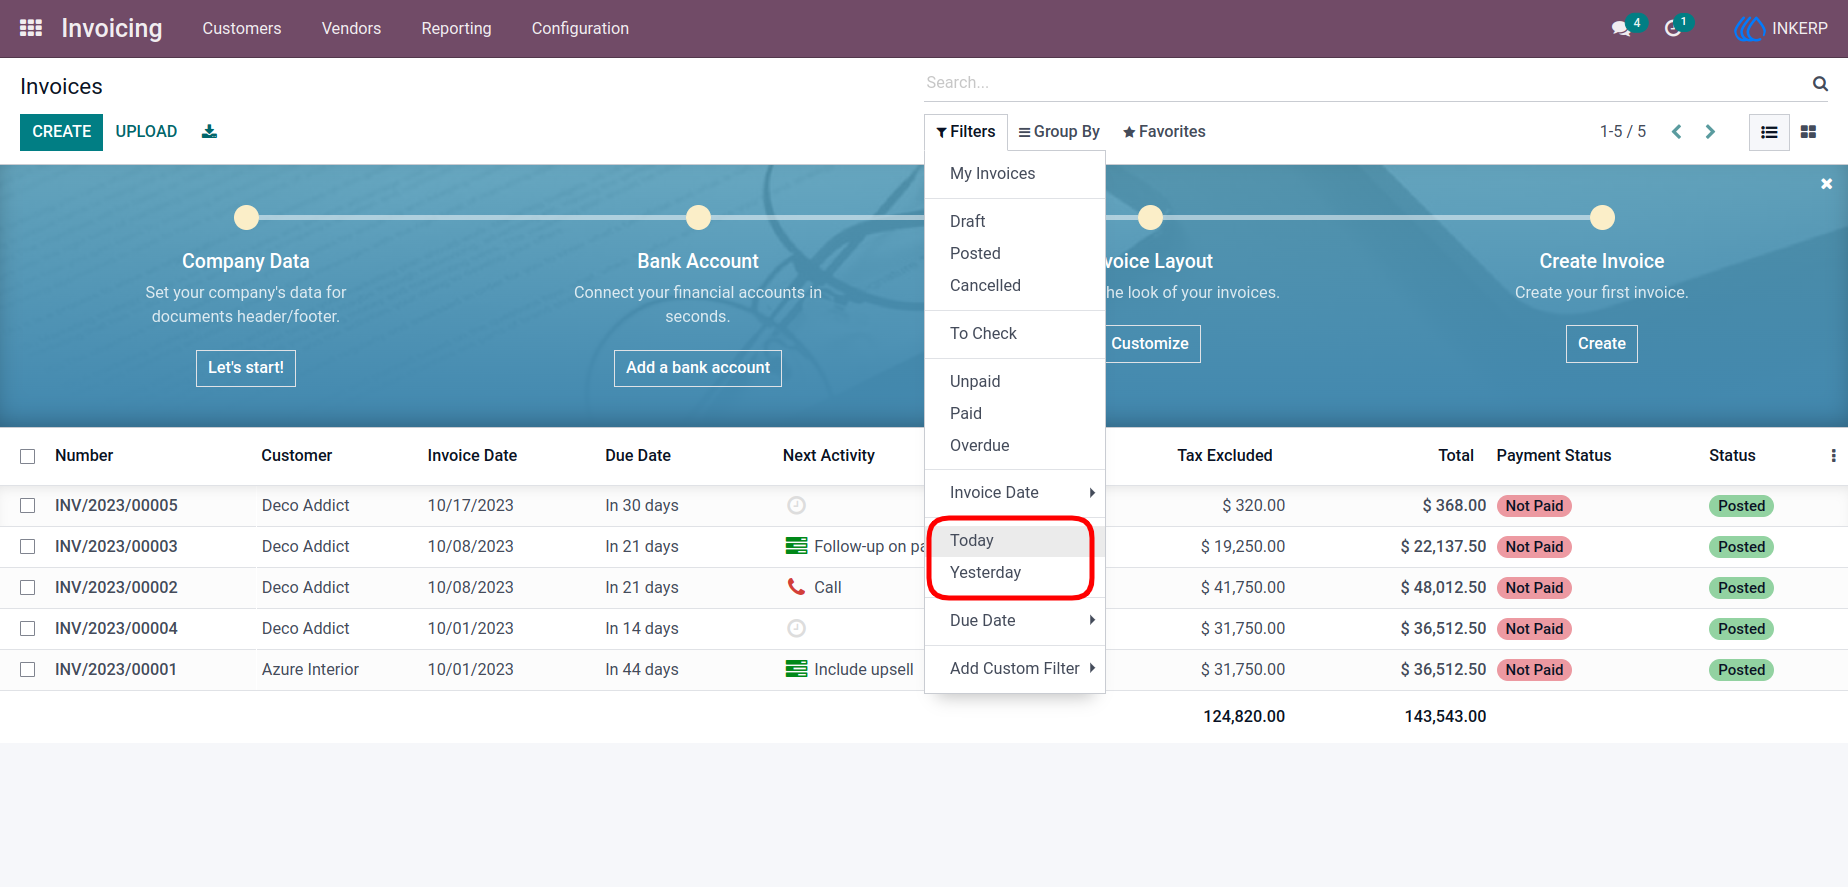Collapse the Filters dropdown

tap(966, 132)
